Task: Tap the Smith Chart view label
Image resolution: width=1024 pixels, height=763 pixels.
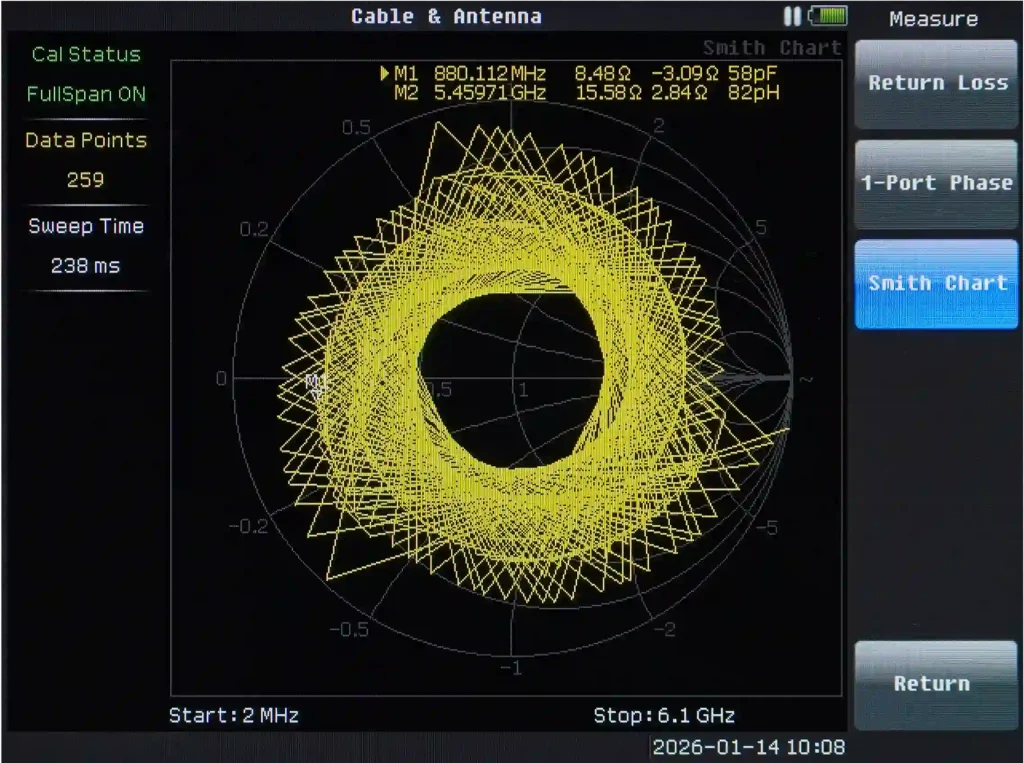Action: [774, 47]
